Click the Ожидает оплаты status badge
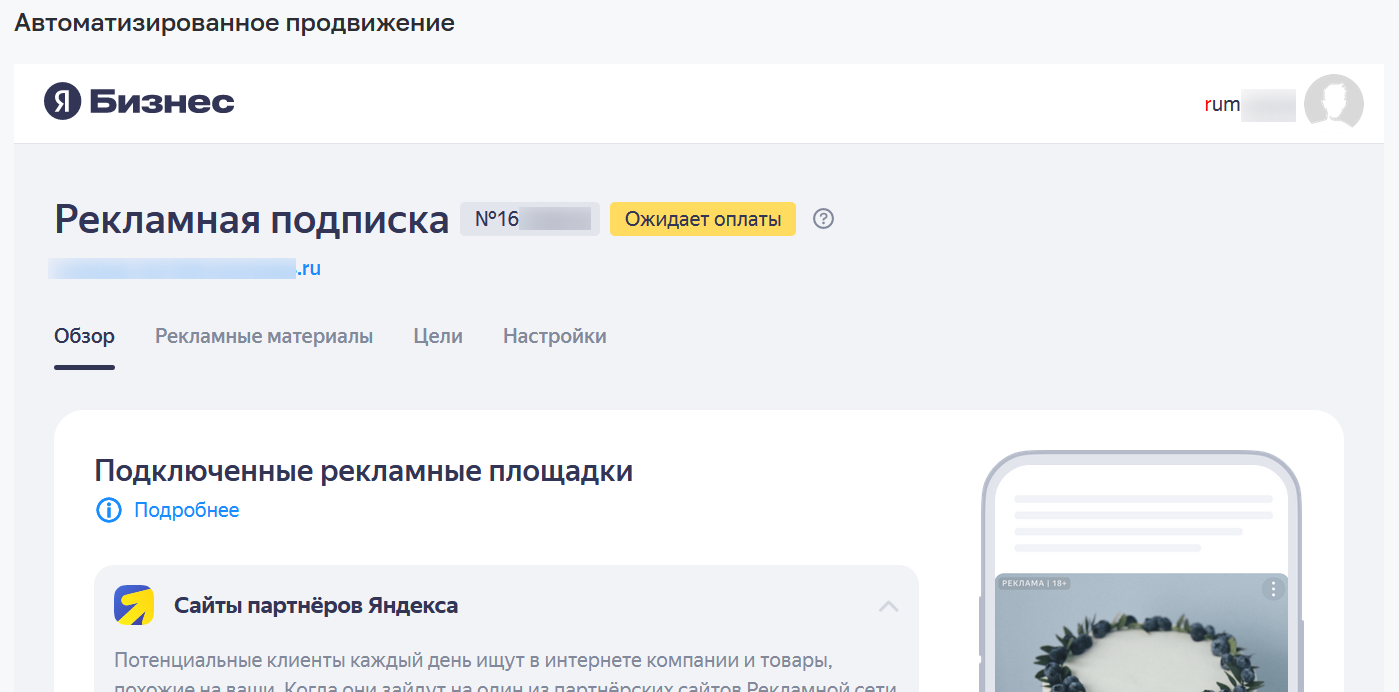This screenshot has width=1399, height=692. point(703,219)
